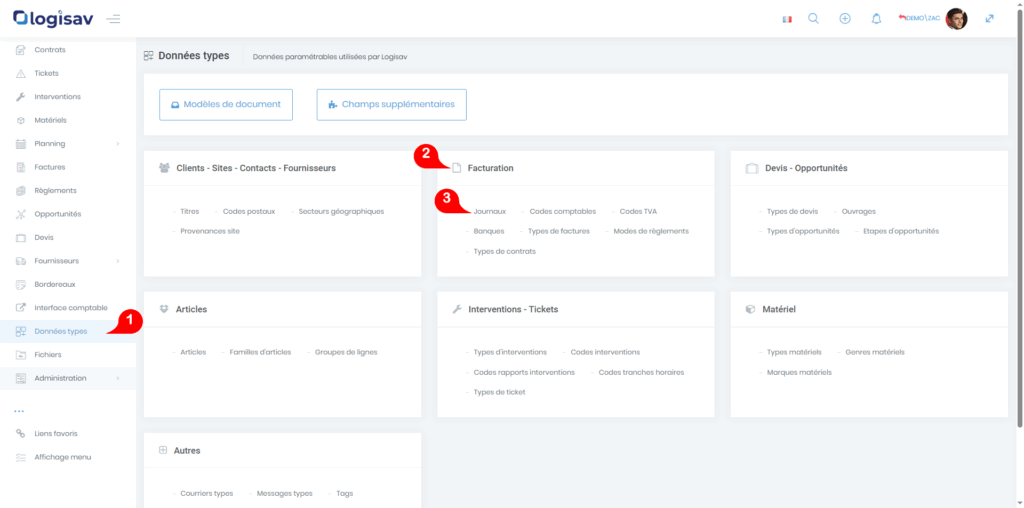Screen dimensions: 1024x508
Task: Click the Logisav logo
Action: (54, 18)
